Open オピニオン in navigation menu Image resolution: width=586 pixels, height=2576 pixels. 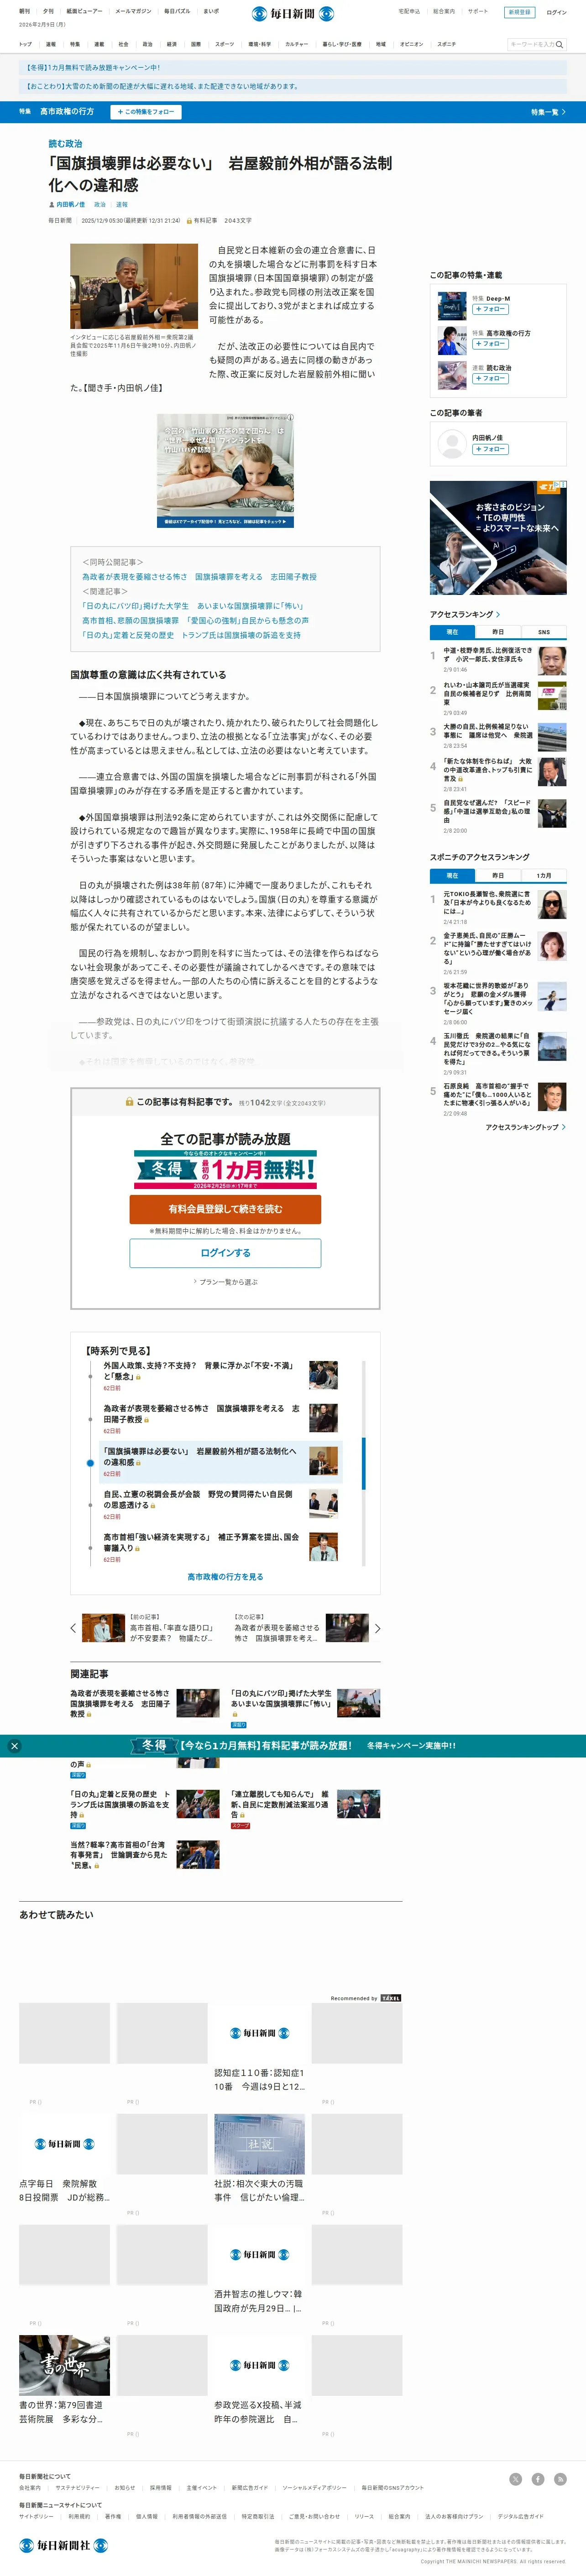point(411,44)
